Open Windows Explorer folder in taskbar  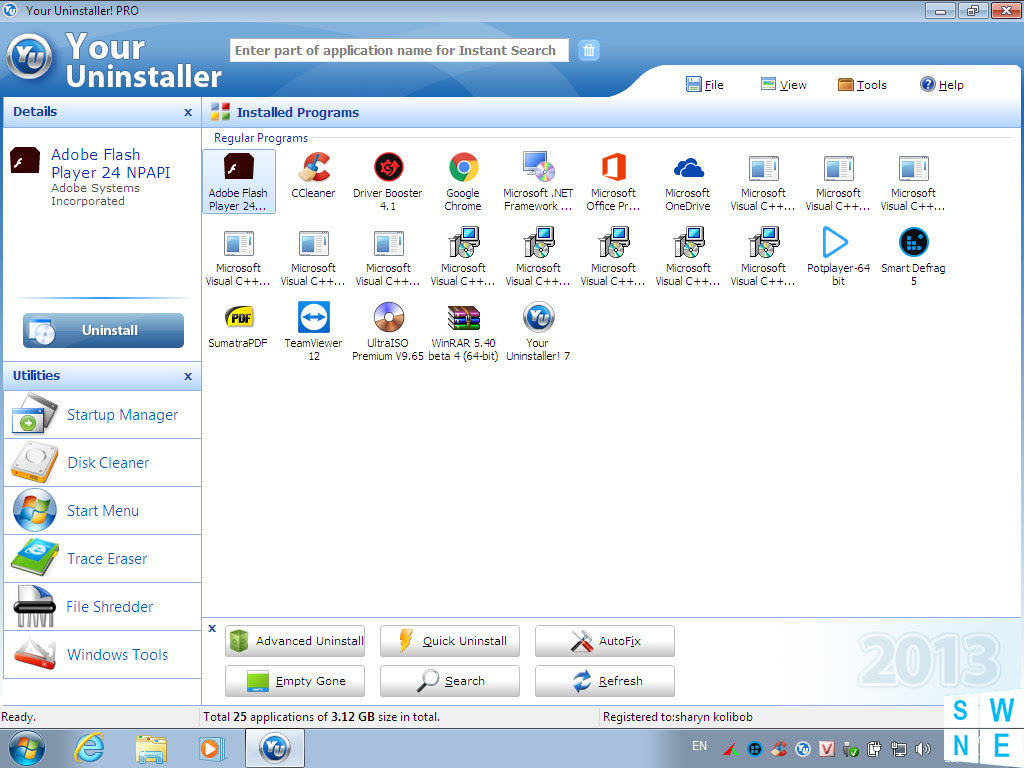click(151, 748)
